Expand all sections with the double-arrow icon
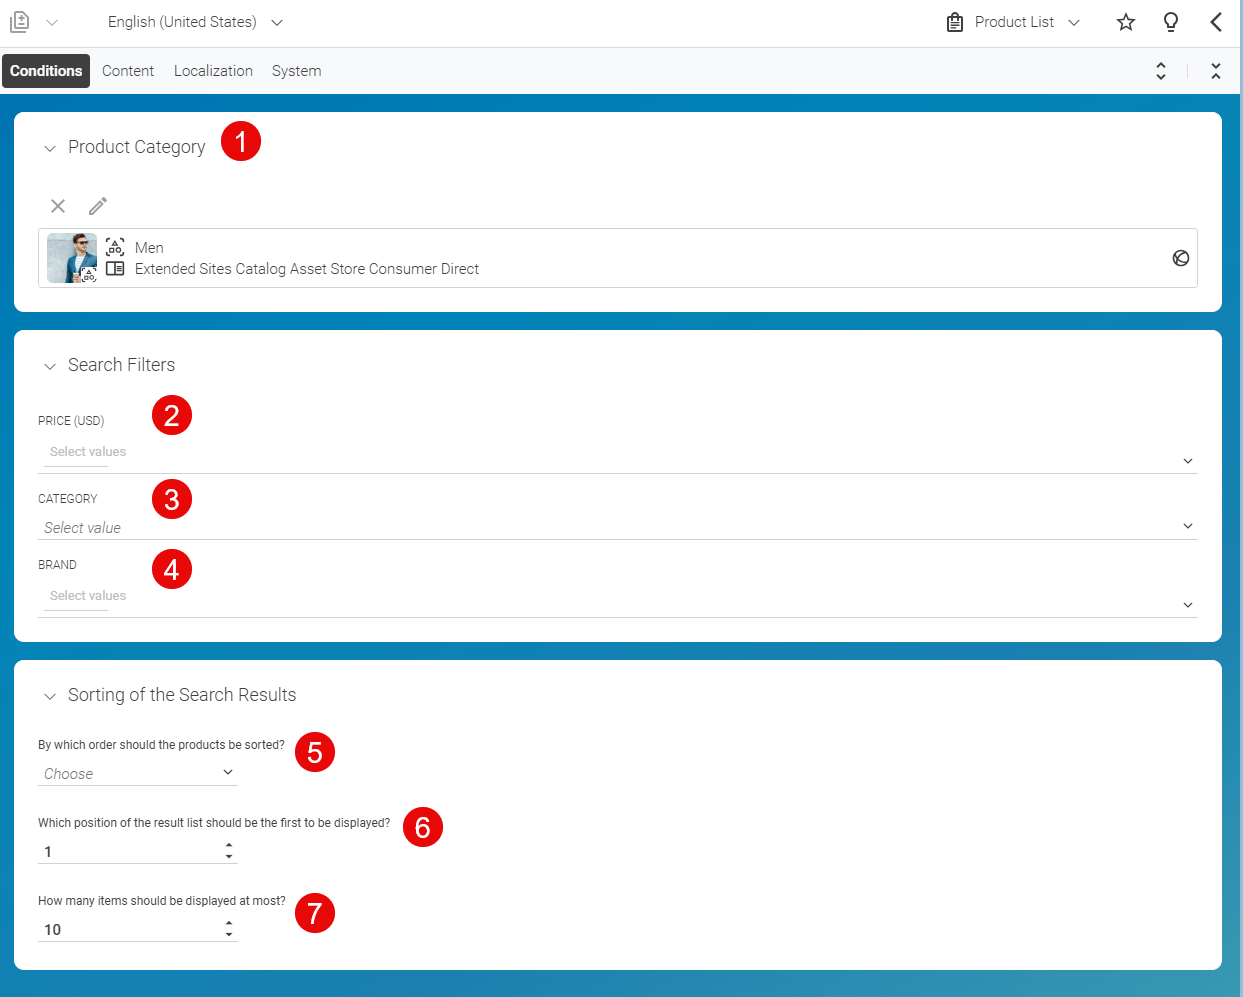Screen dimensions: 1243x997 tap(1161, 70)
